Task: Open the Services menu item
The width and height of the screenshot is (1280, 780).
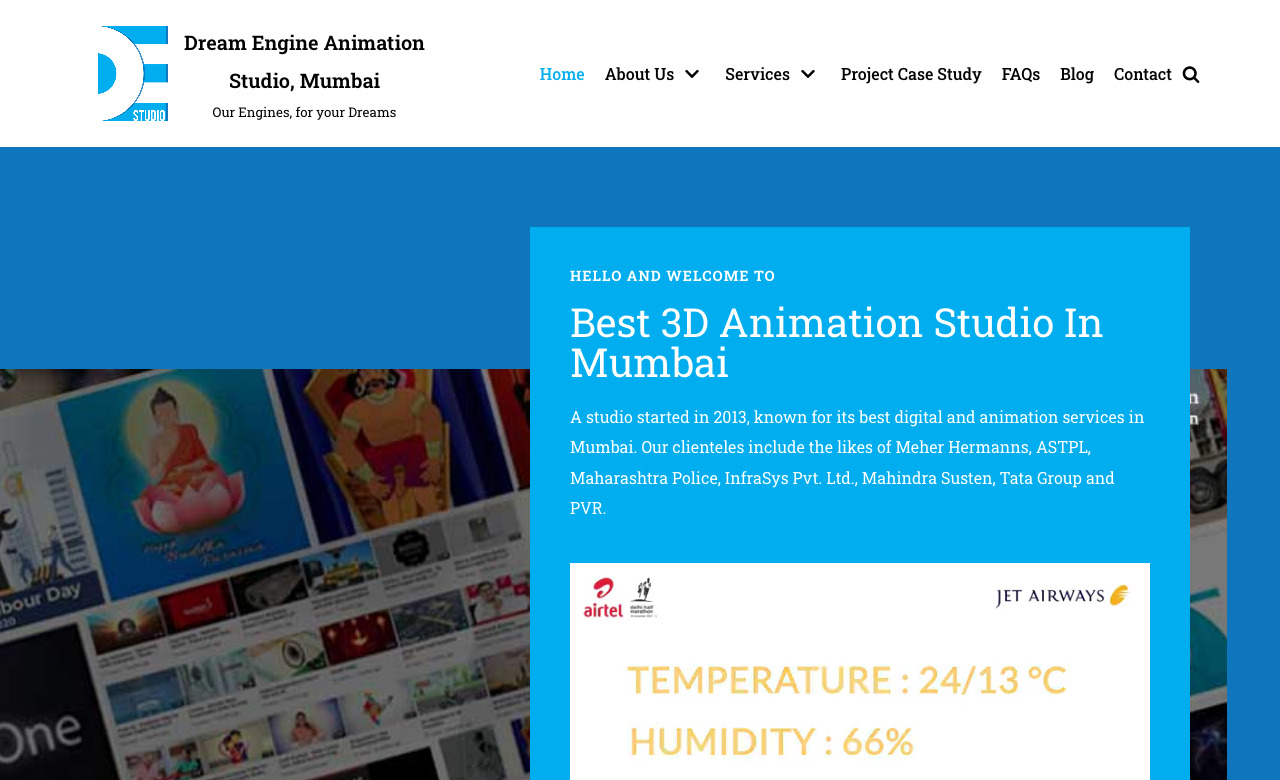Action: [757, 74]
